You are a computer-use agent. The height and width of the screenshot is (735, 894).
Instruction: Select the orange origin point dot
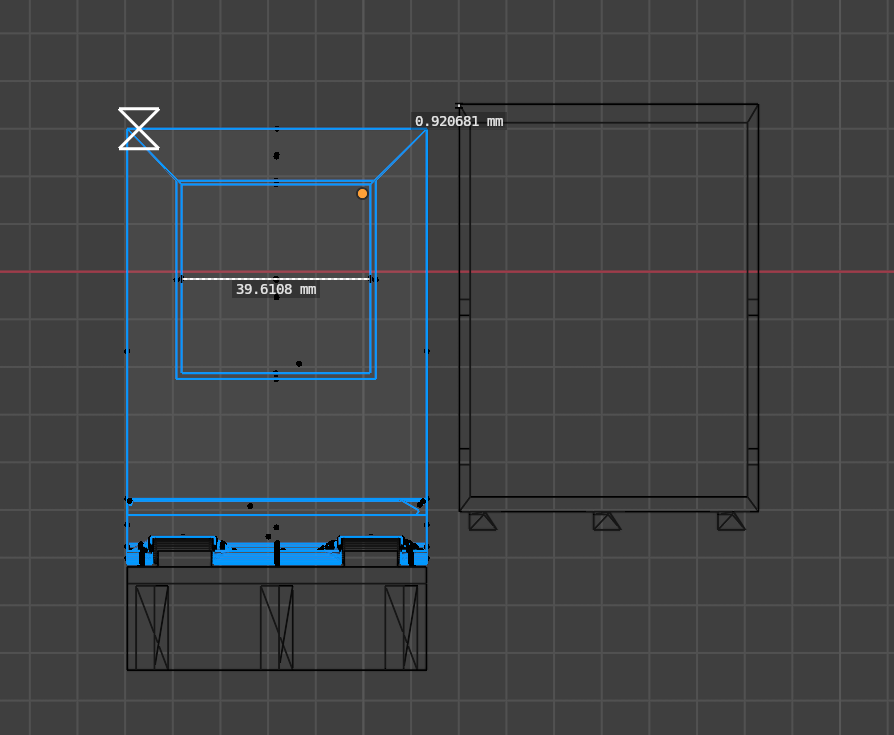(362, 194)
